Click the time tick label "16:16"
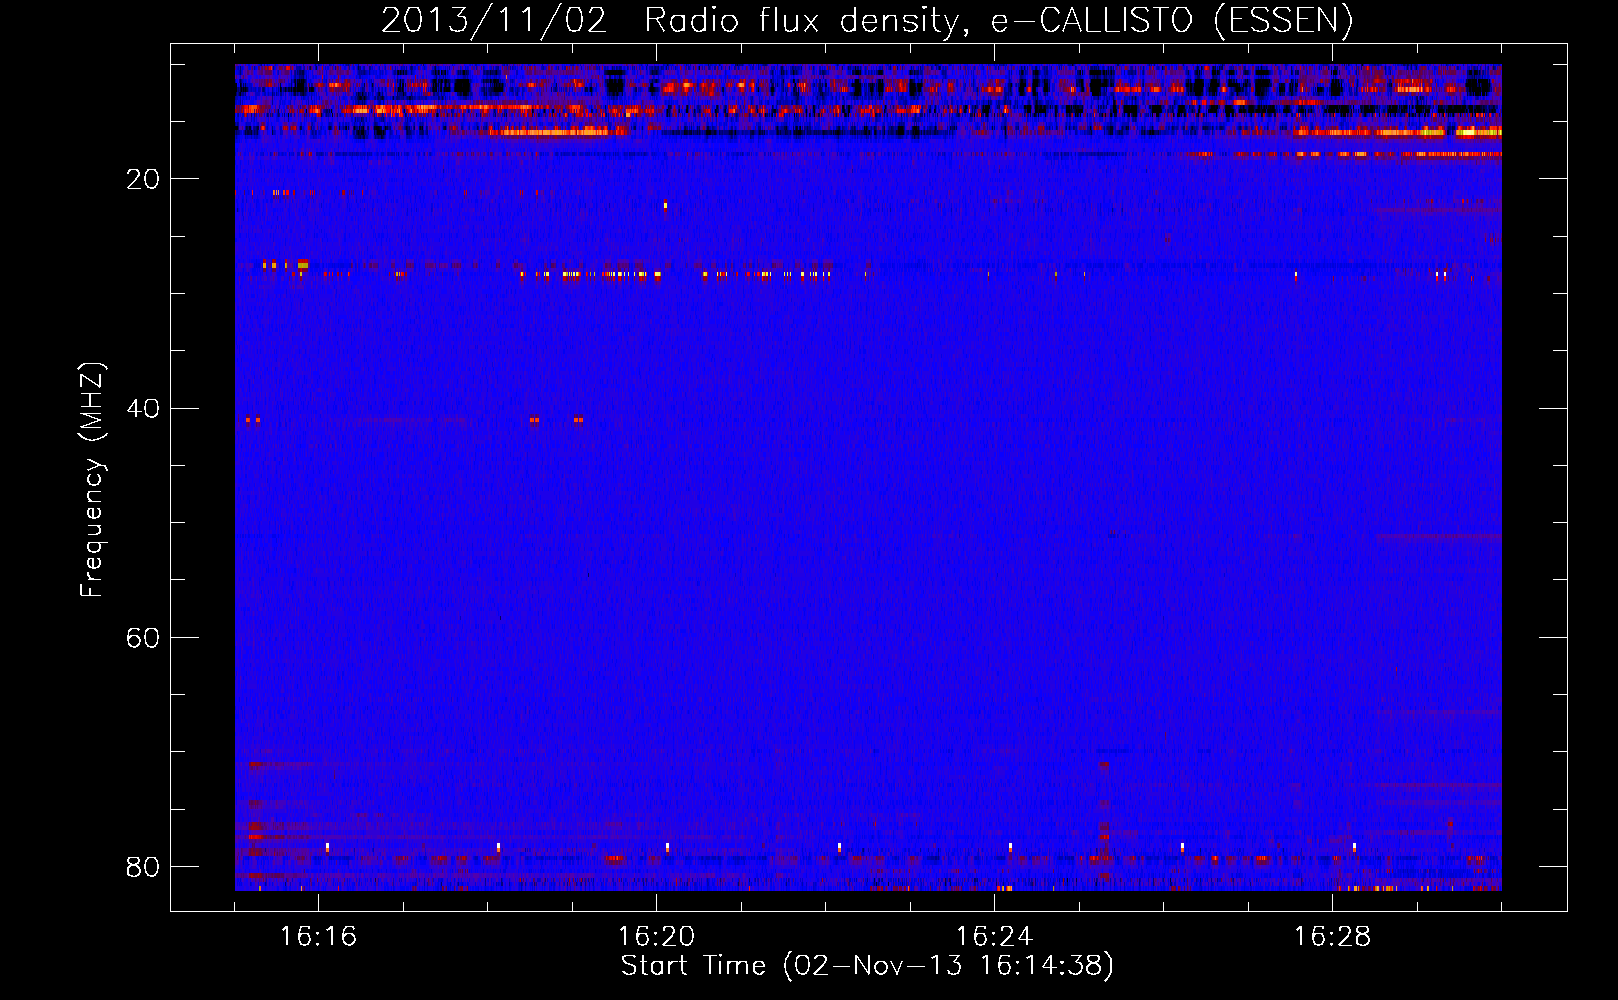The width and height of the screenshot is (1618, 1000). coord(318,937)
